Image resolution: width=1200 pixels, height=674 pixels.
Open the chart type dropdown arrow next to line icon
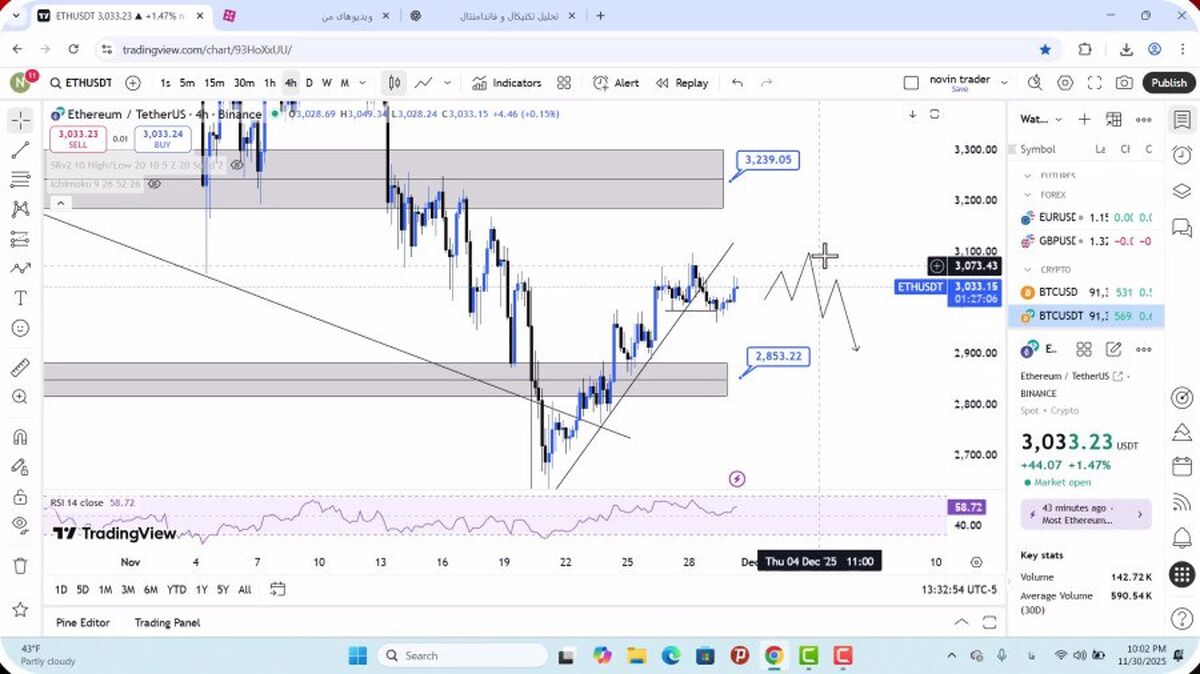point(447,83)
